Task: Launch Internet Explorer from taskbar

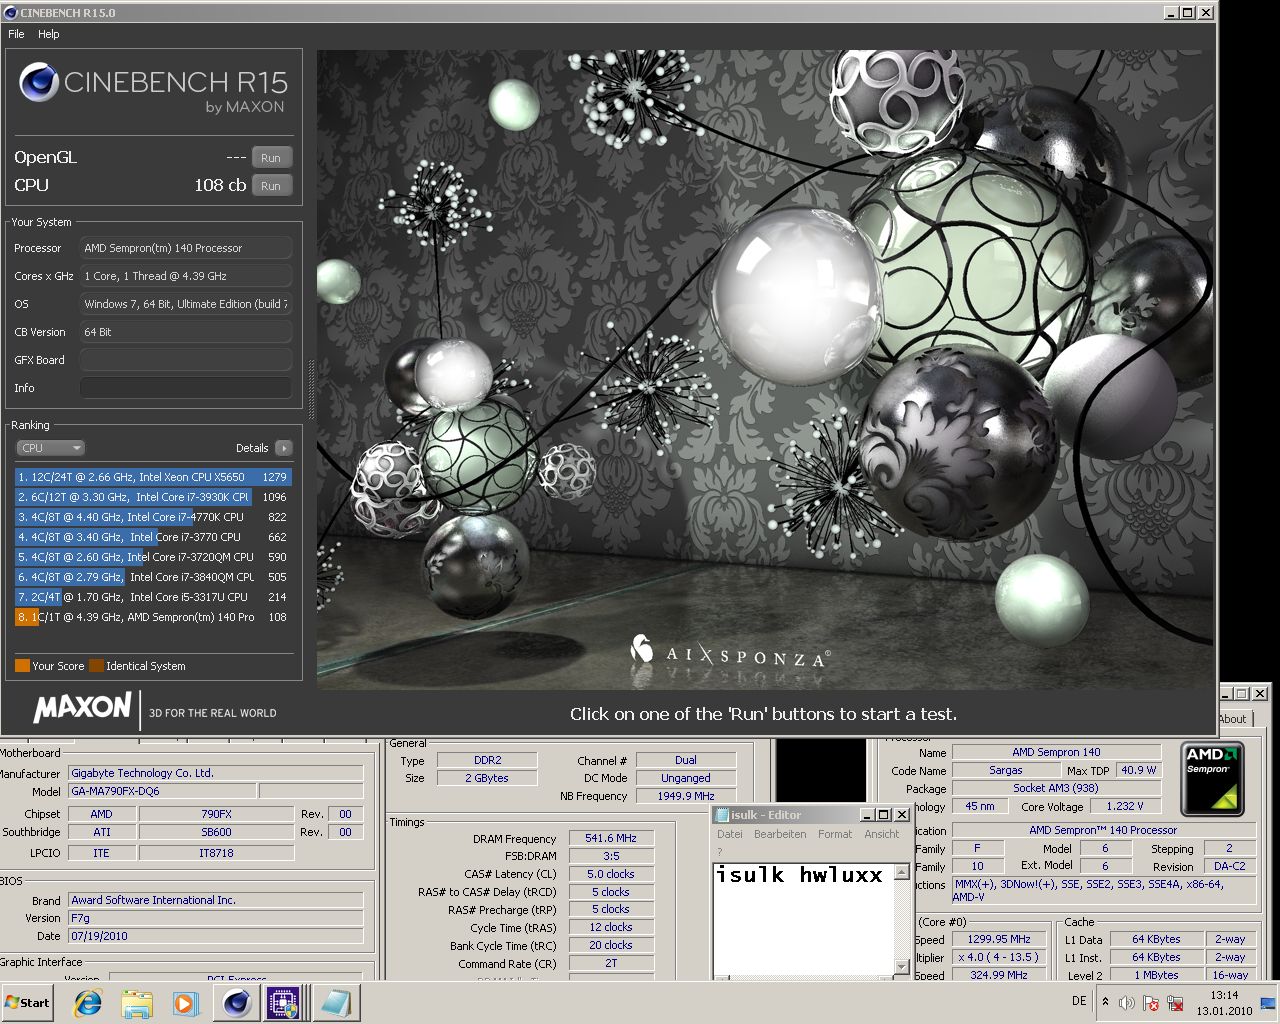Action: point(88,1003)
